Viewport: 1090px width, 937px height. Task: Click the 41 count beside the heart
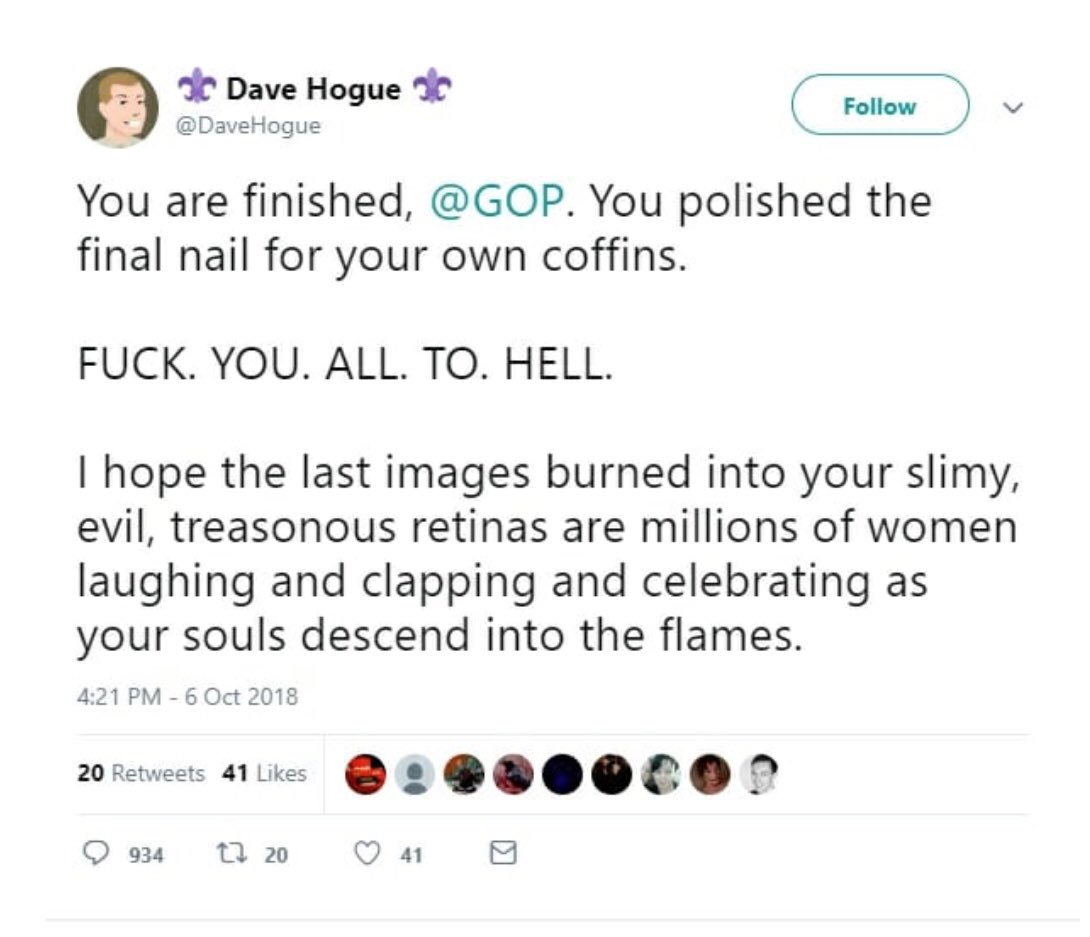coord(411,854)
